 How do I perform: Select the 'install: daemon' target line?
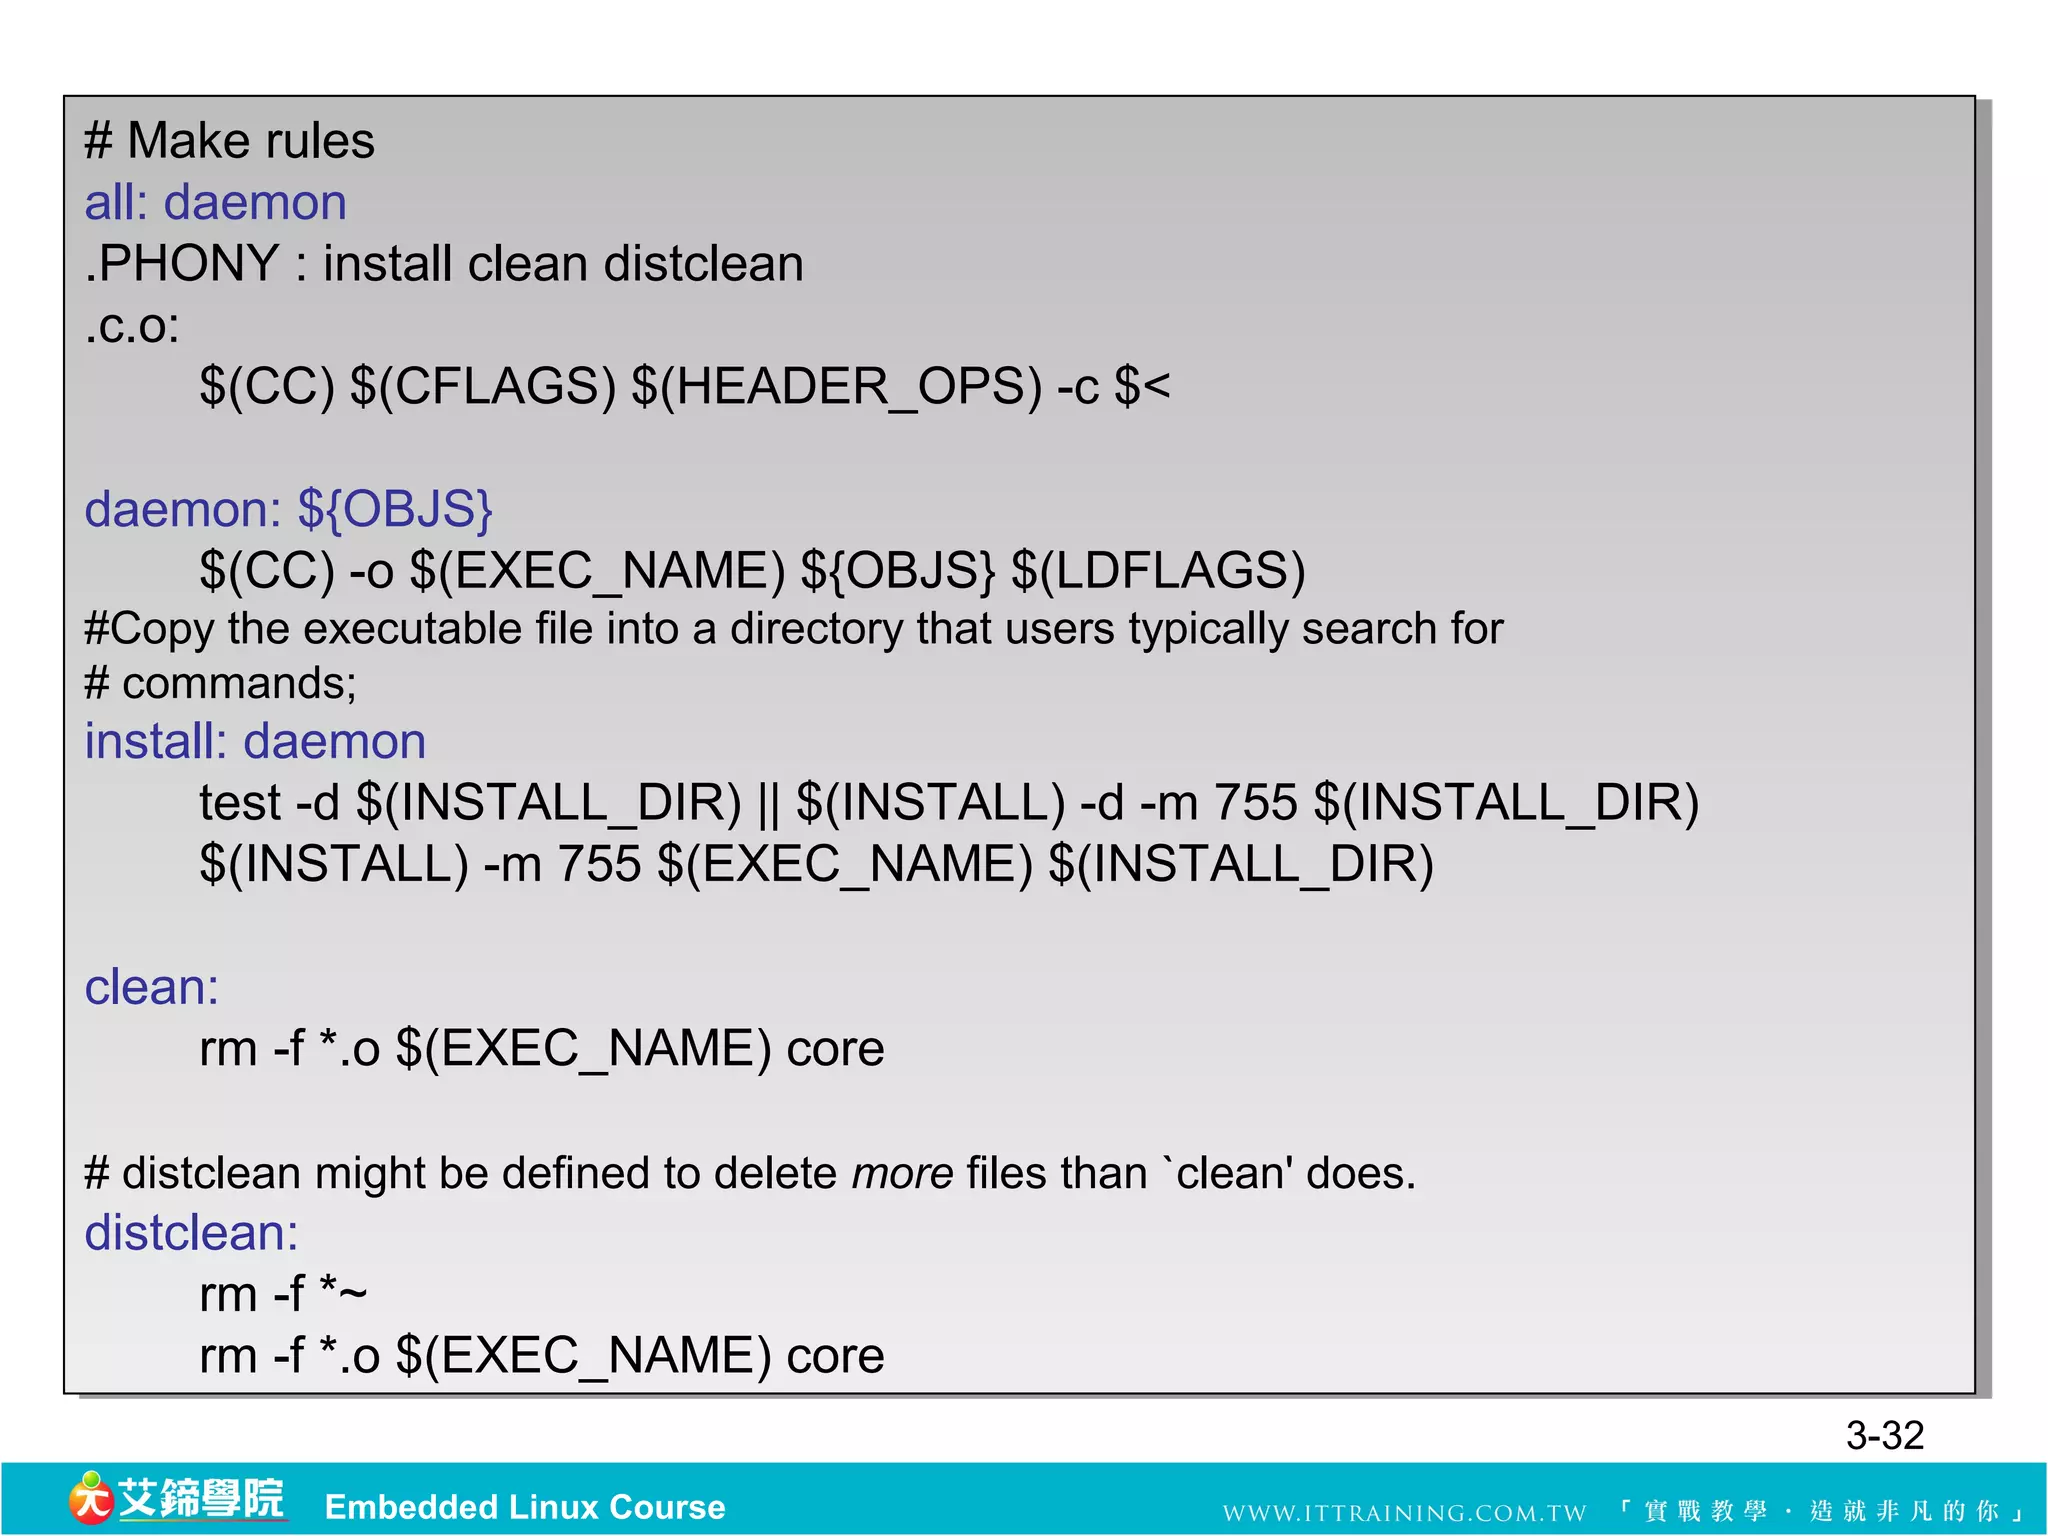point(255,741)
